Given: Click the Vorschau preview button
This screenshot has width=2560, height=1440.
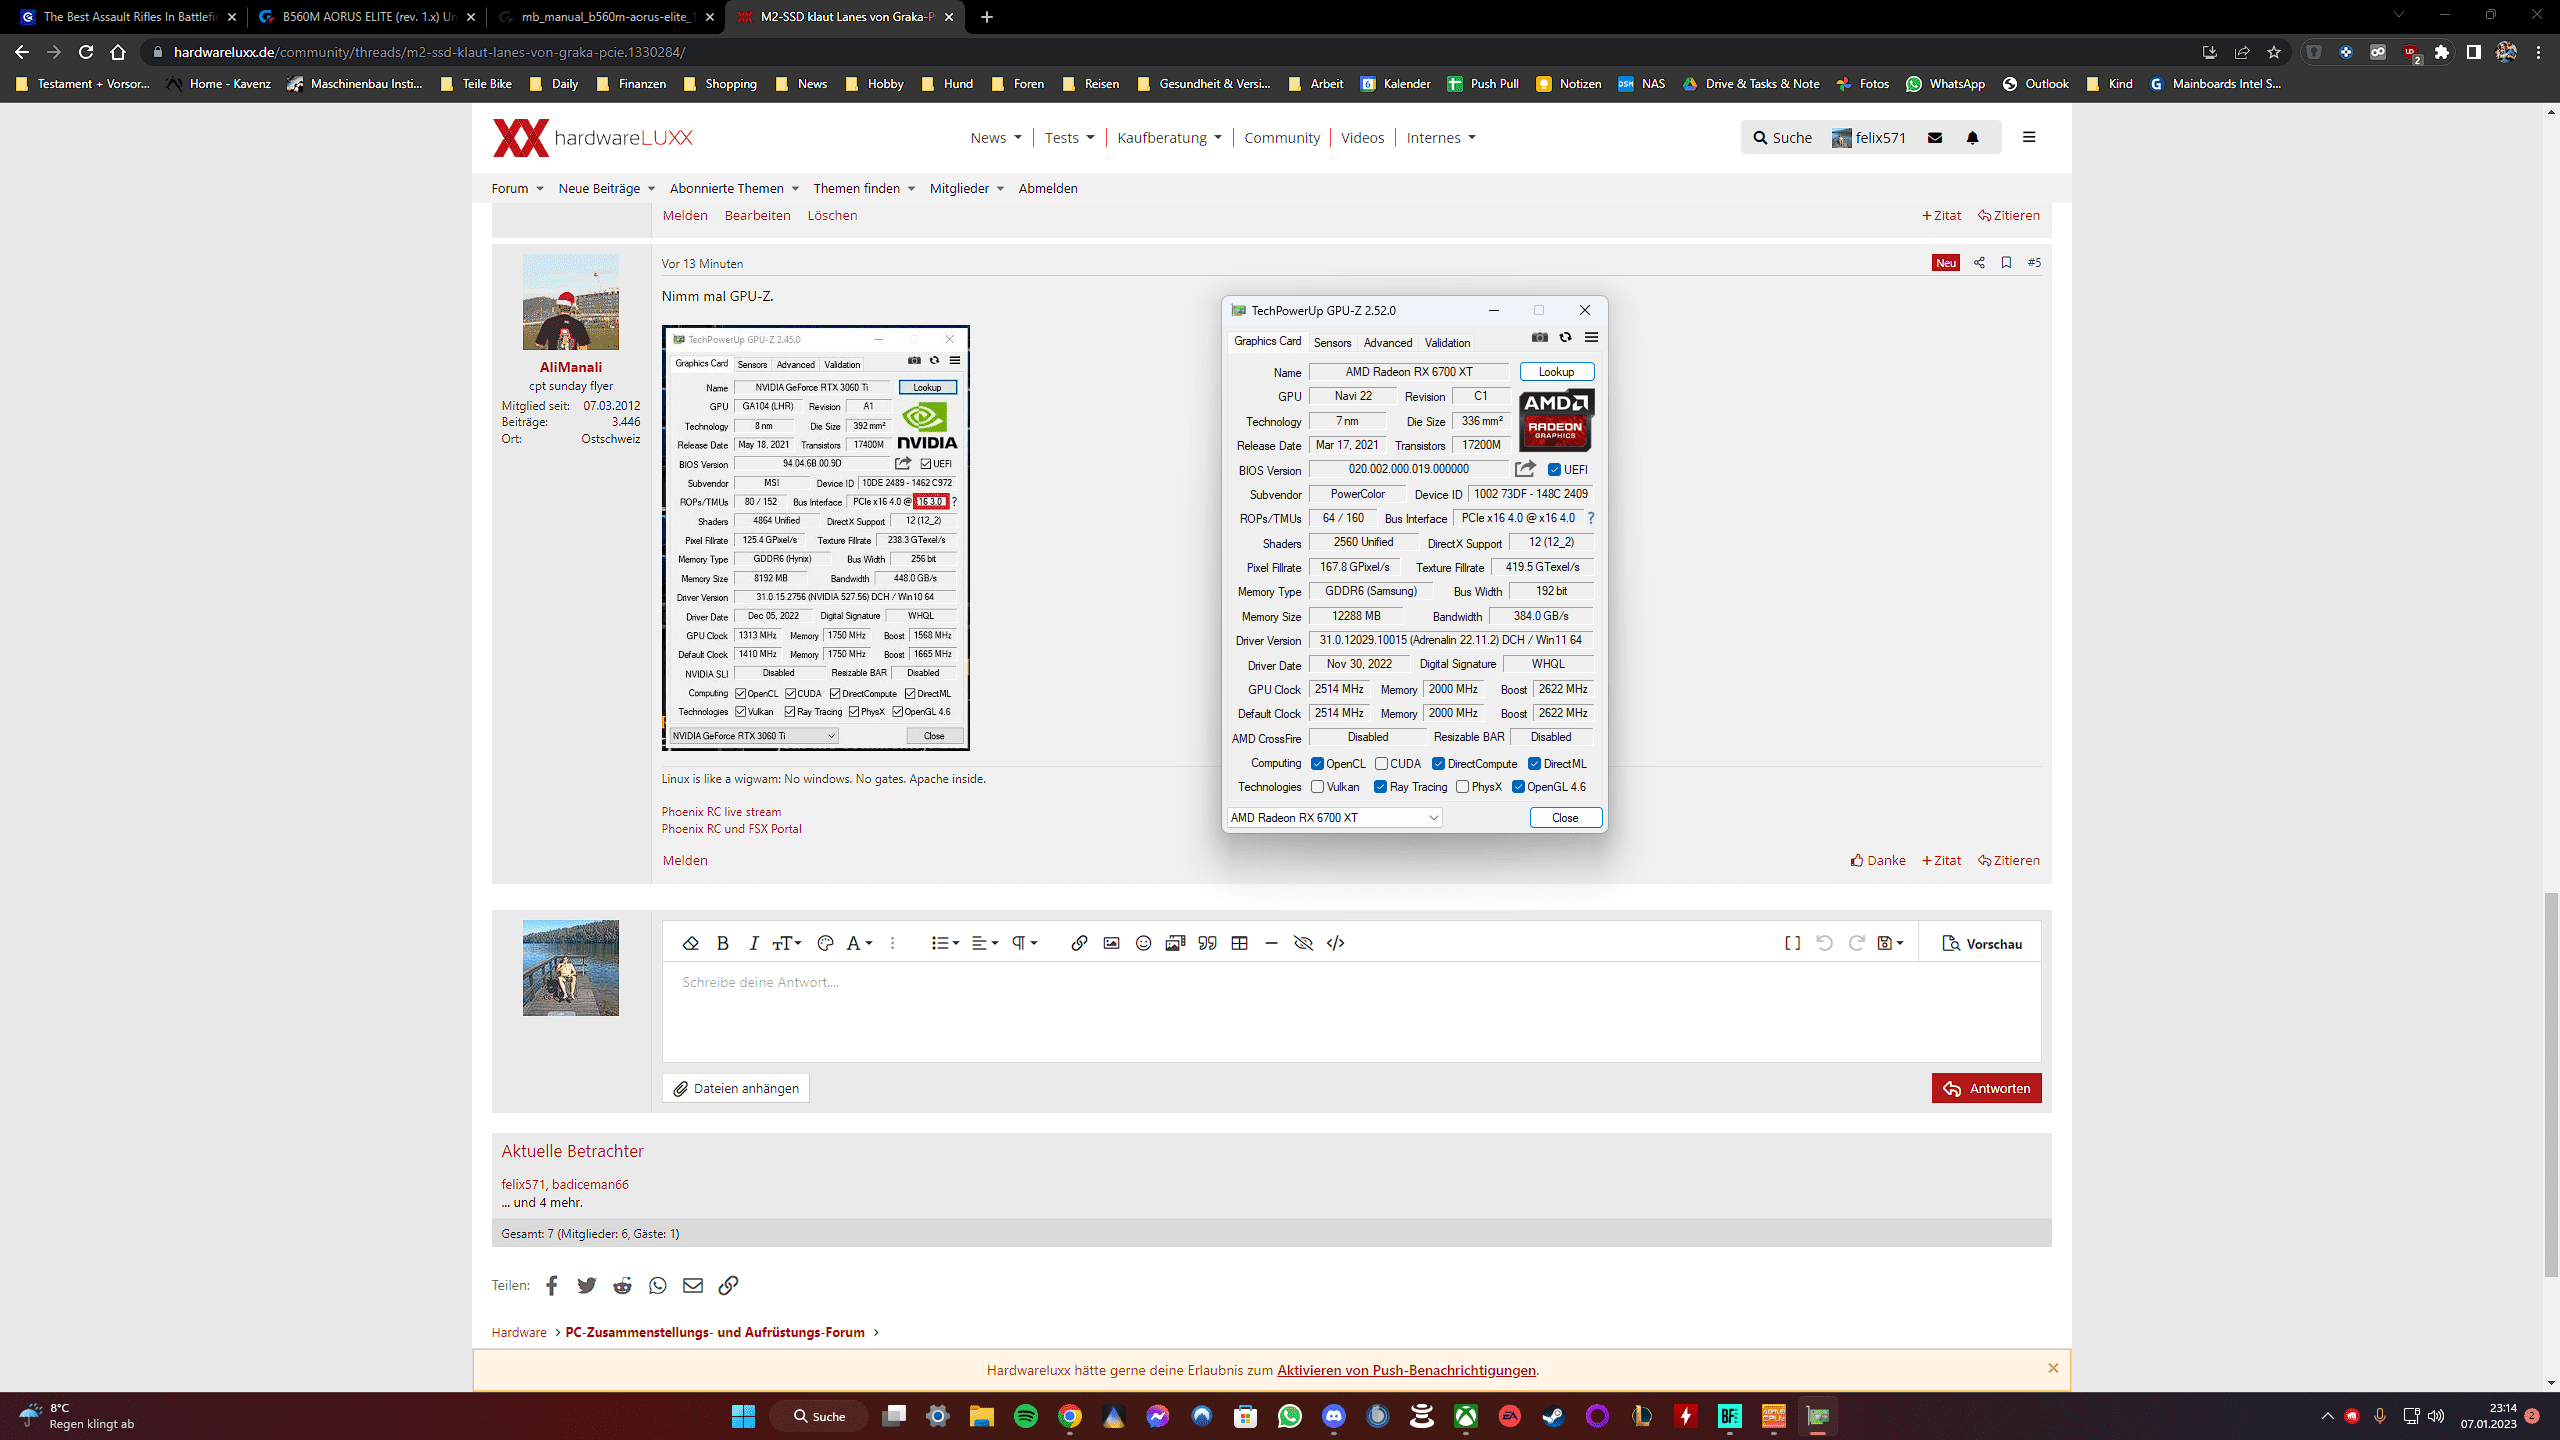Looking at the screenshot, I should click(1981, 943).
